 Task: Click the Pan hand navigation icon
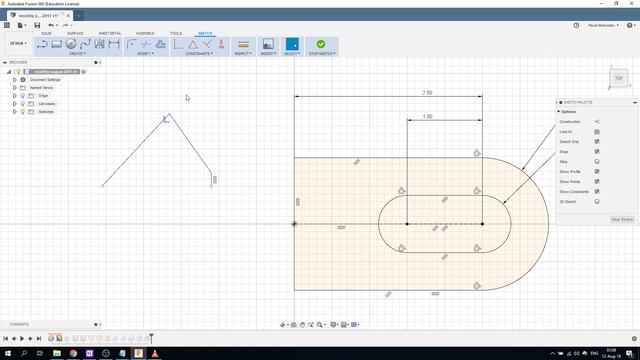tap(302, 324)
